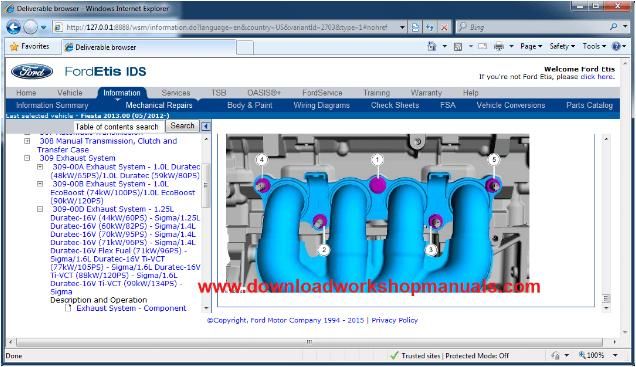Open the Favorites star button
636x367 pixels.
pos(30,47)
